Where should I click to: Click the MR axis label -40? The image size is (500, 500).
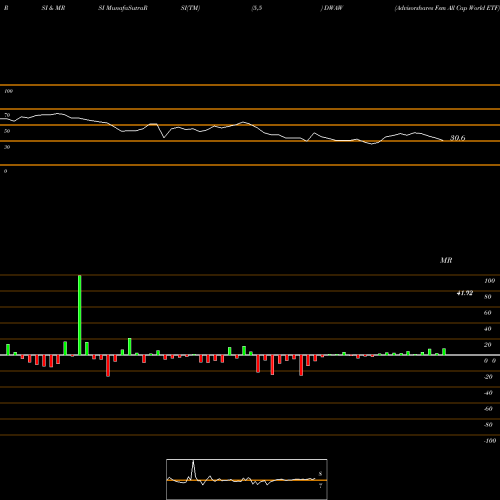click(488, 393)
